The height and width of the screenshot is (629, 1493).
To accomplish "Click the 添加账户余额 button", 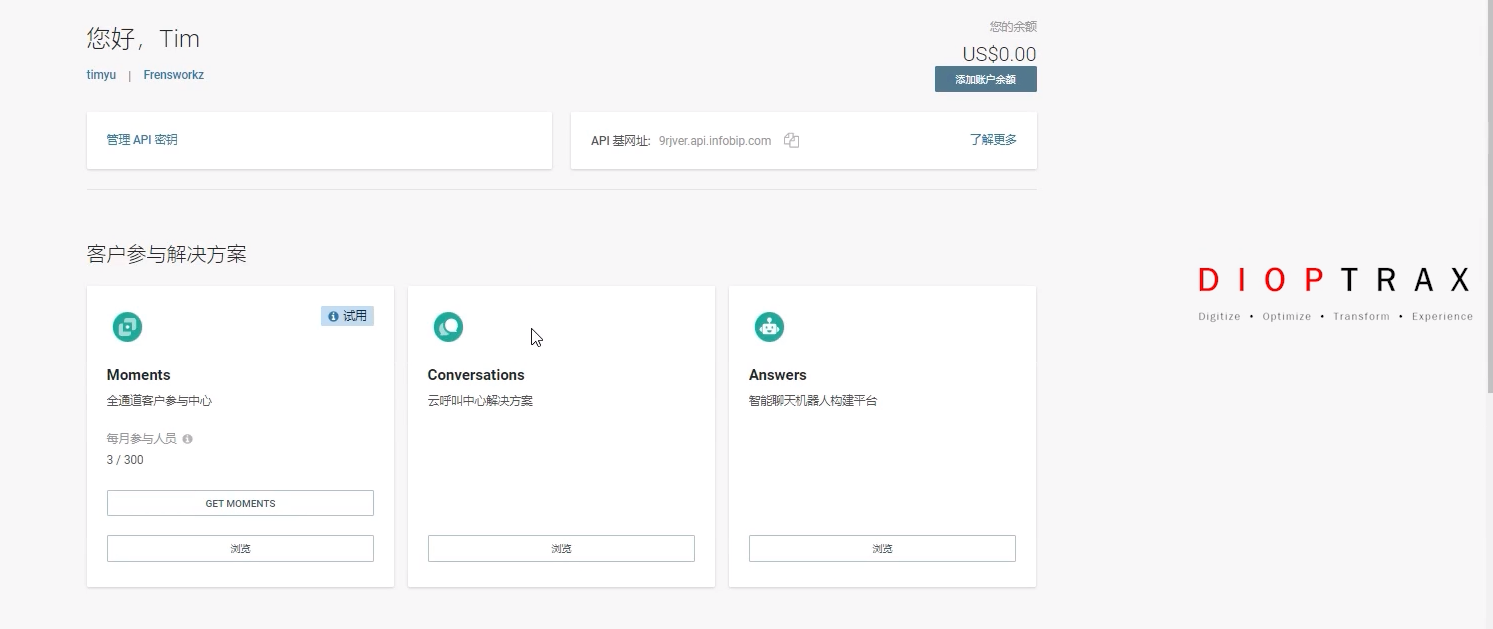I will 985,79.
